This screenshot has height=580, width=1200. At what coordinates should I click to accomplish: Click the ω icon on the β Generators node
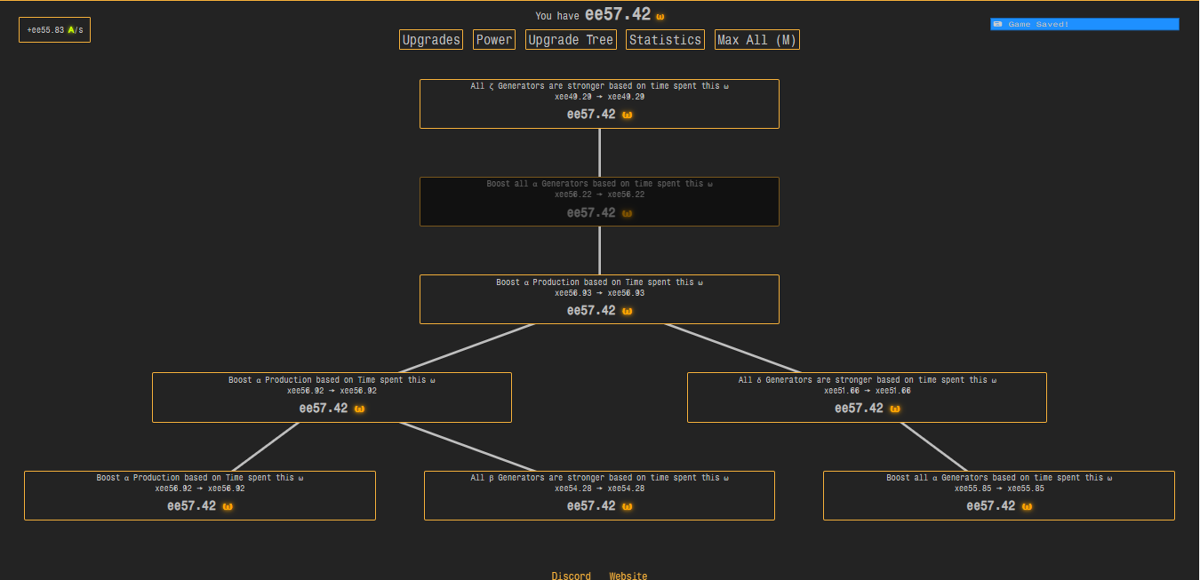click(x=626, y=506)
